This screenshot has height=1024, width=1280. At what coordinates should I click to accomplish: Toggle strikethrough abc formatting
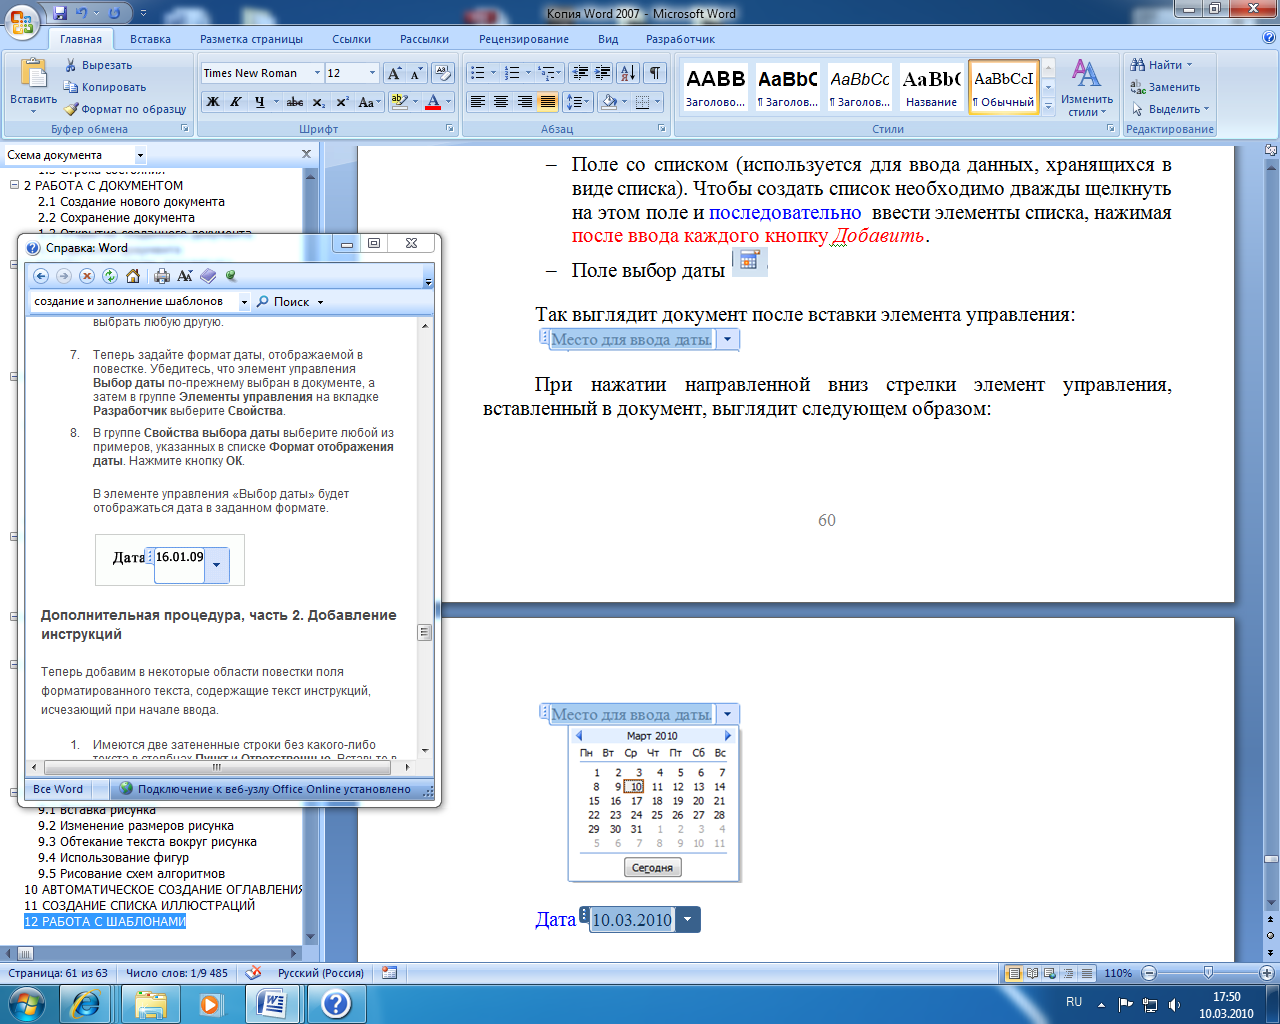[295, 102]
